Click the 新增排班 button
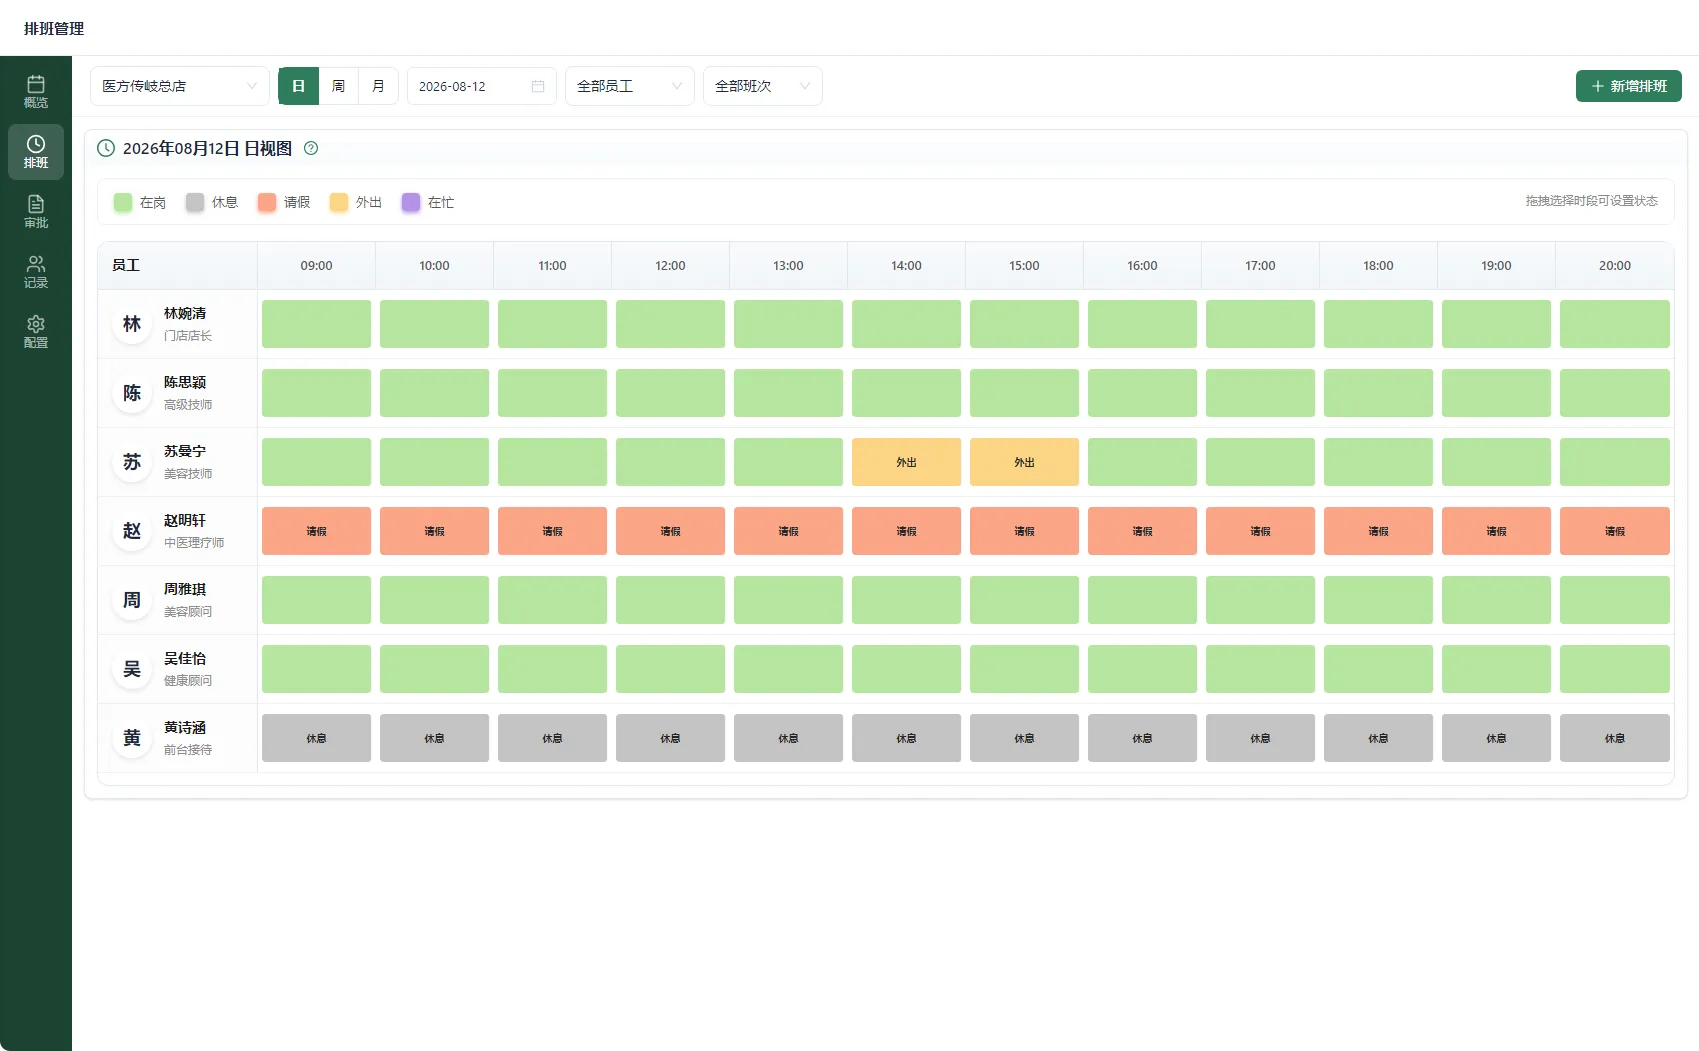 (x=1629, y=86)
